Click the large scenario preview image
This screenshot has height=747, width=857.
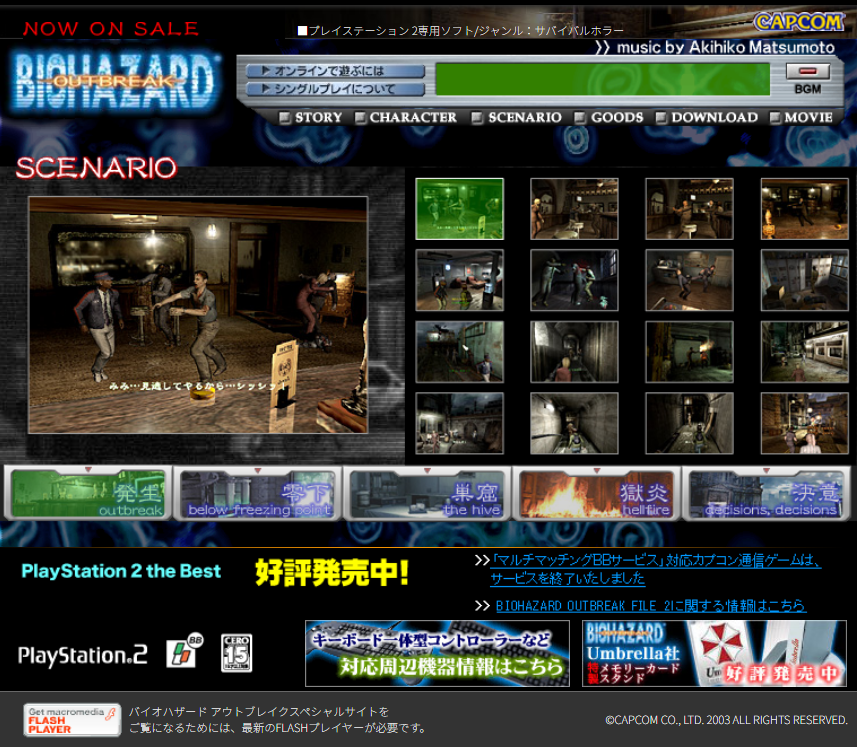coord(198,315)
